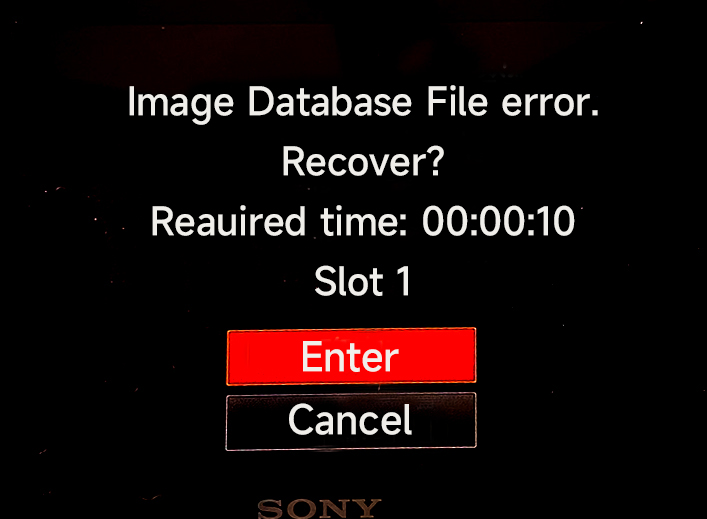This screenshot has height=519, width=707.
Task: Select the red Enter button
Action: [x=351, y=356]
